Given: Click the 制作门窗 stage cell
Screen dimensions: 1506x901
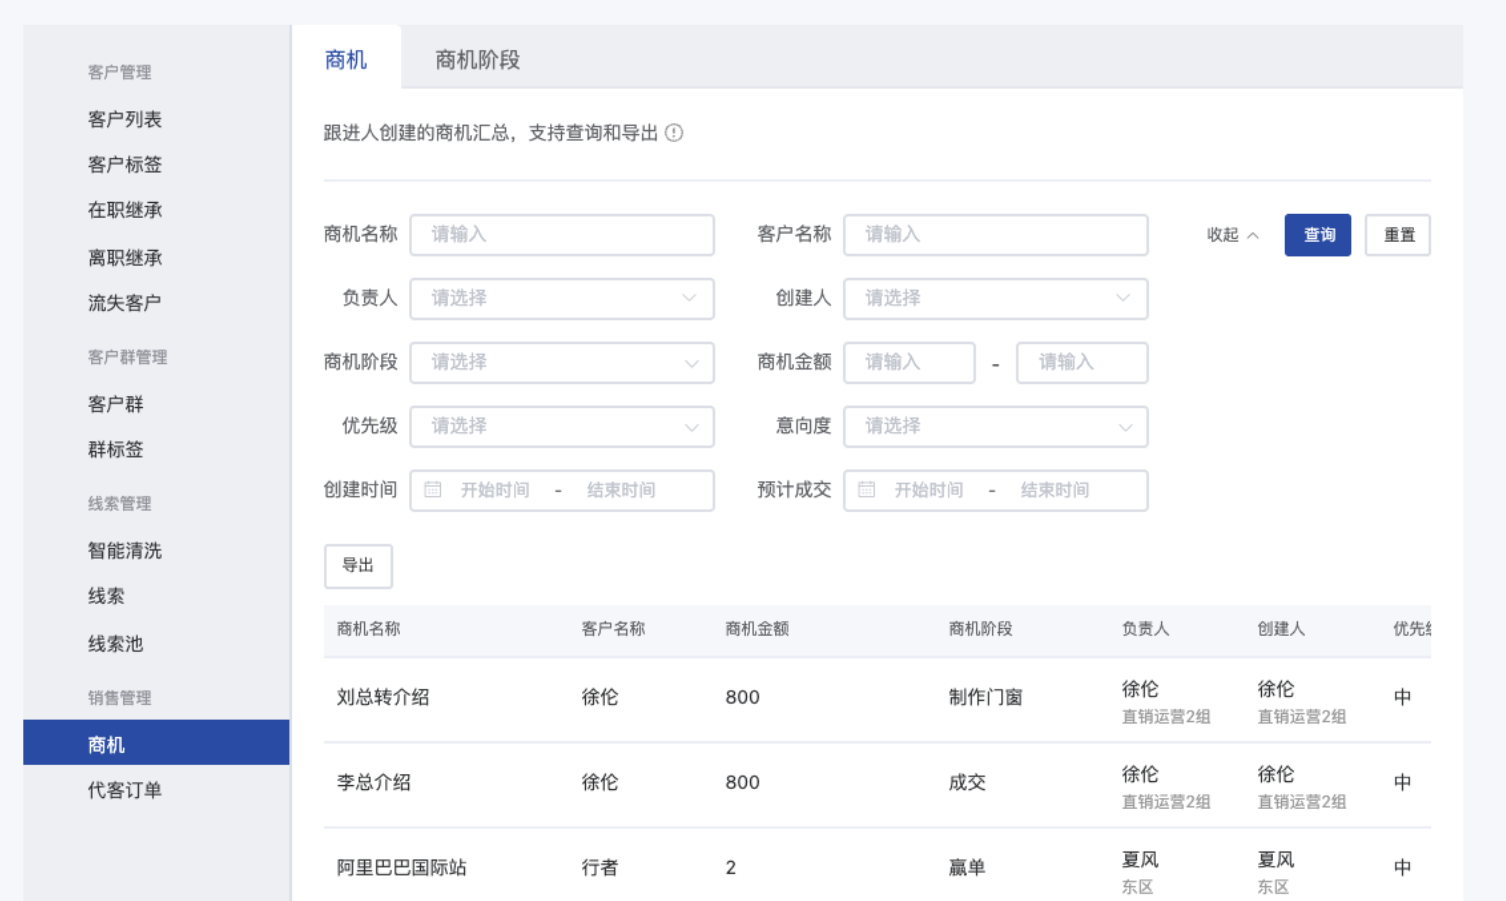Looking at the screenshot, I should coord(986,698).
